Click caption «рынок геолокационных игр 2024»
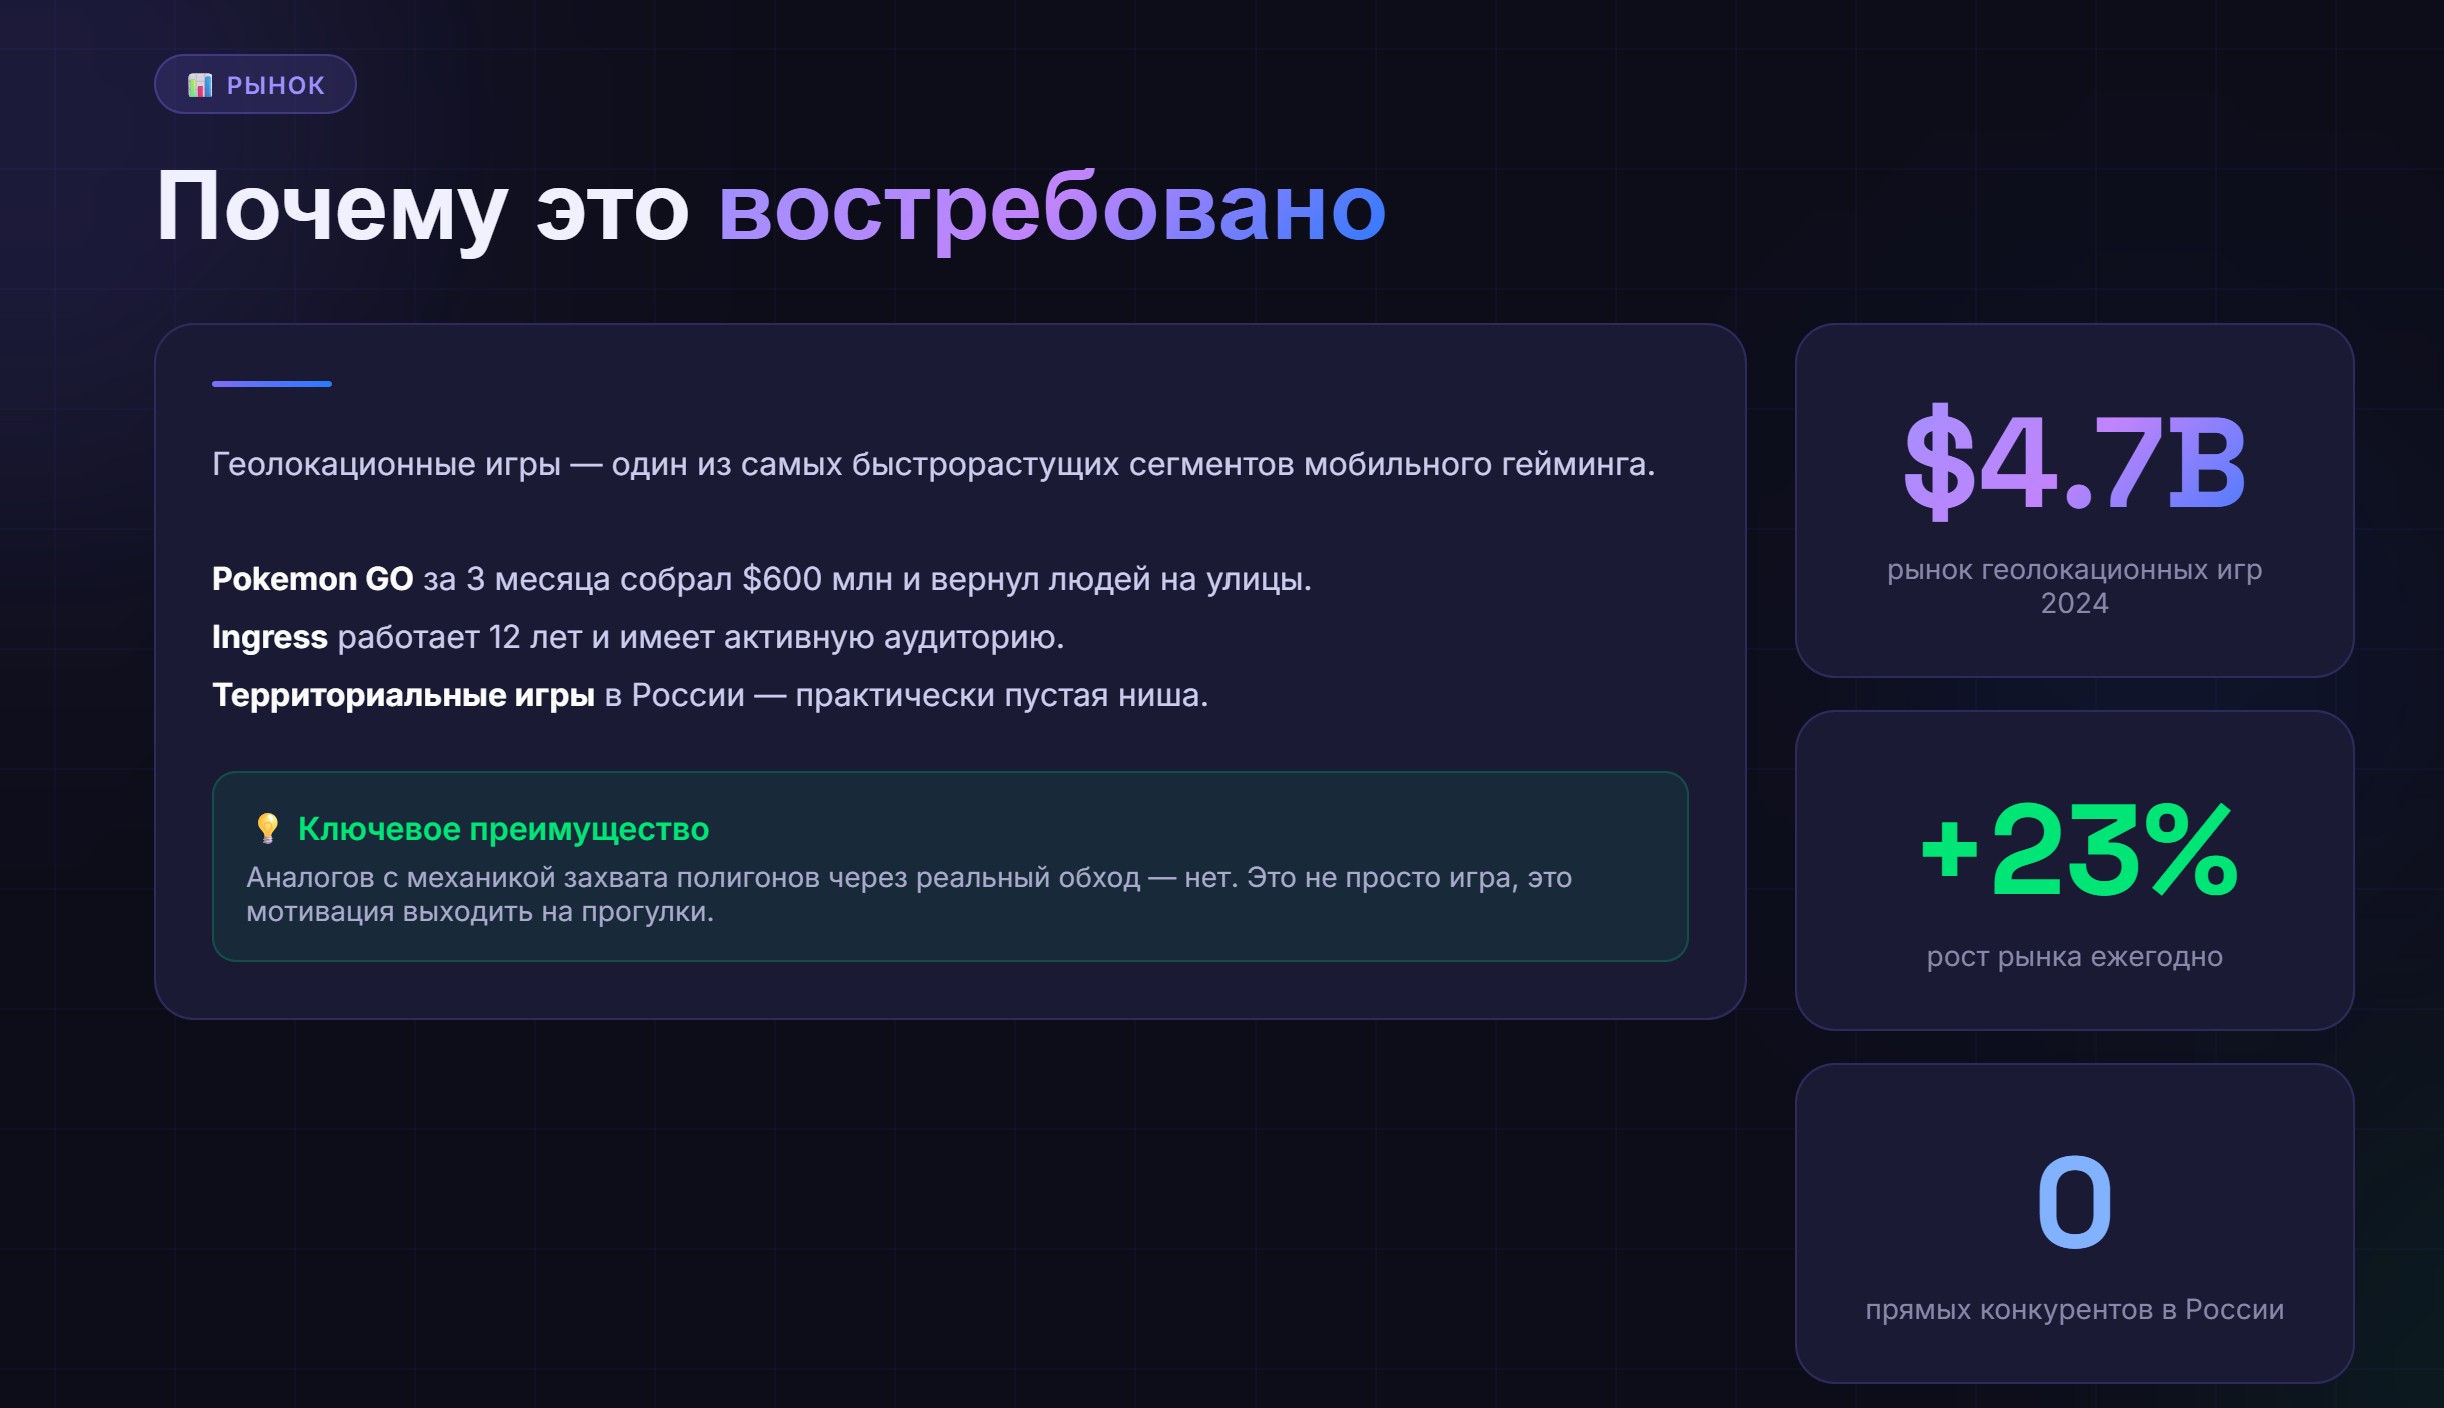This screenshot has height=1408, width=2444. [2074, 586]
